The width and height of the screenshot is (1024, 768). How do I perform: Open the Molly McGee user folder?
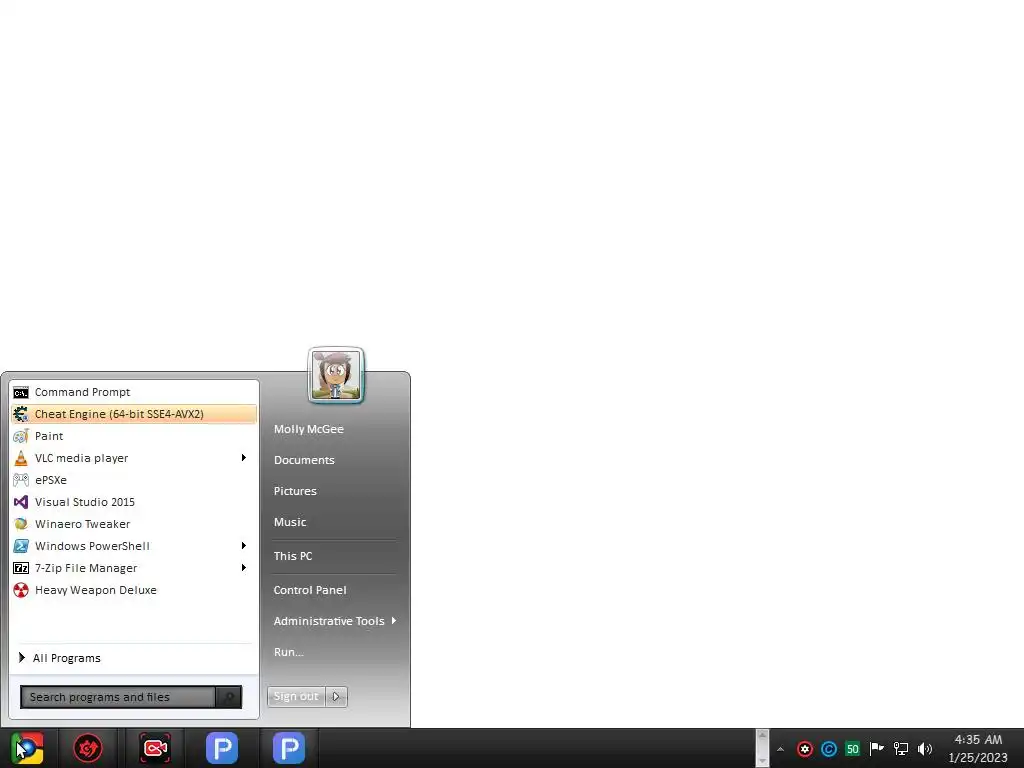tap(309, 429)
